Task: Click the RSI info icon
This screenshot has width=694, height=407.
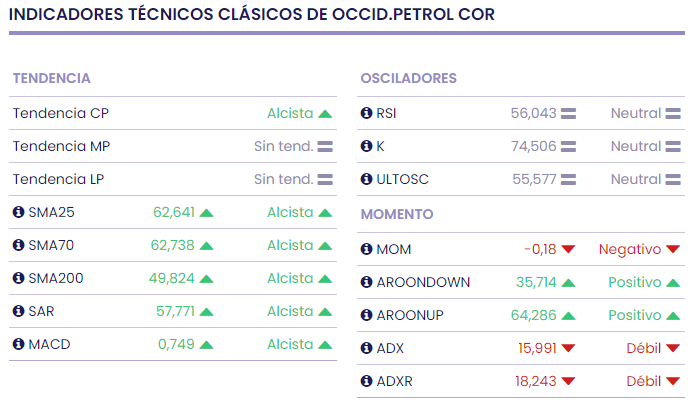Action: [x=366, y=113]
